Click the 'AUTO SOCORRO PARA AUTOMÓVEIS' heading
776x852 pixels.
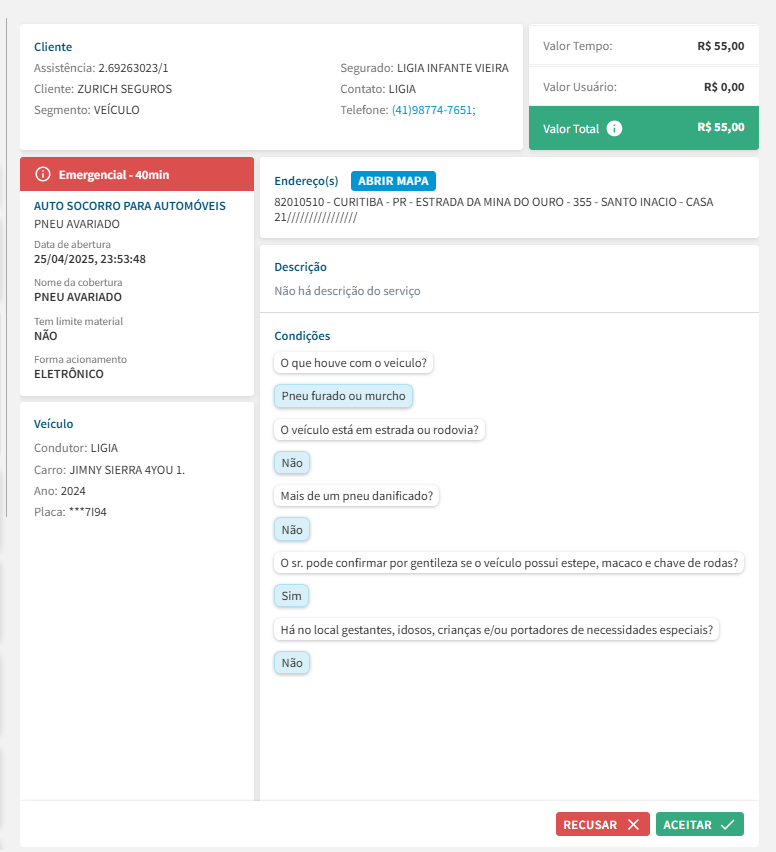pos(130,206)
